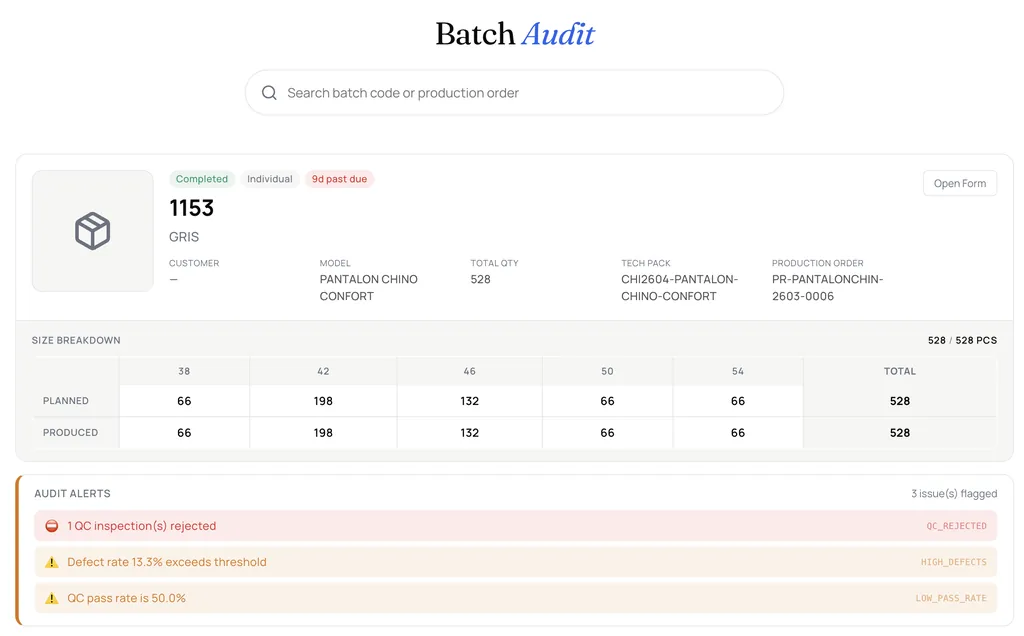Click the 9d past due badge

click(x=339, y=179)
